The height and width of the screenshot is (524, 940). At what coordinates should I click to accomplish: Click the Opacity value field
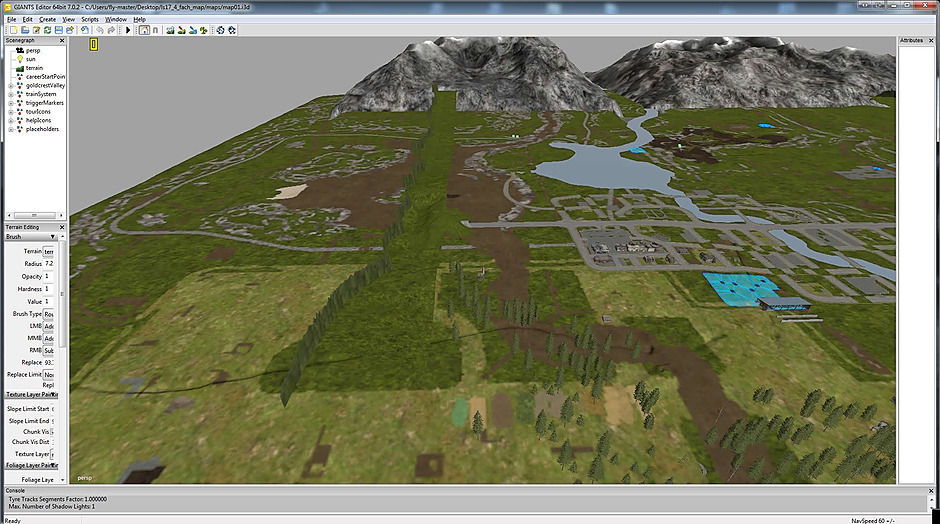point(49,276)
